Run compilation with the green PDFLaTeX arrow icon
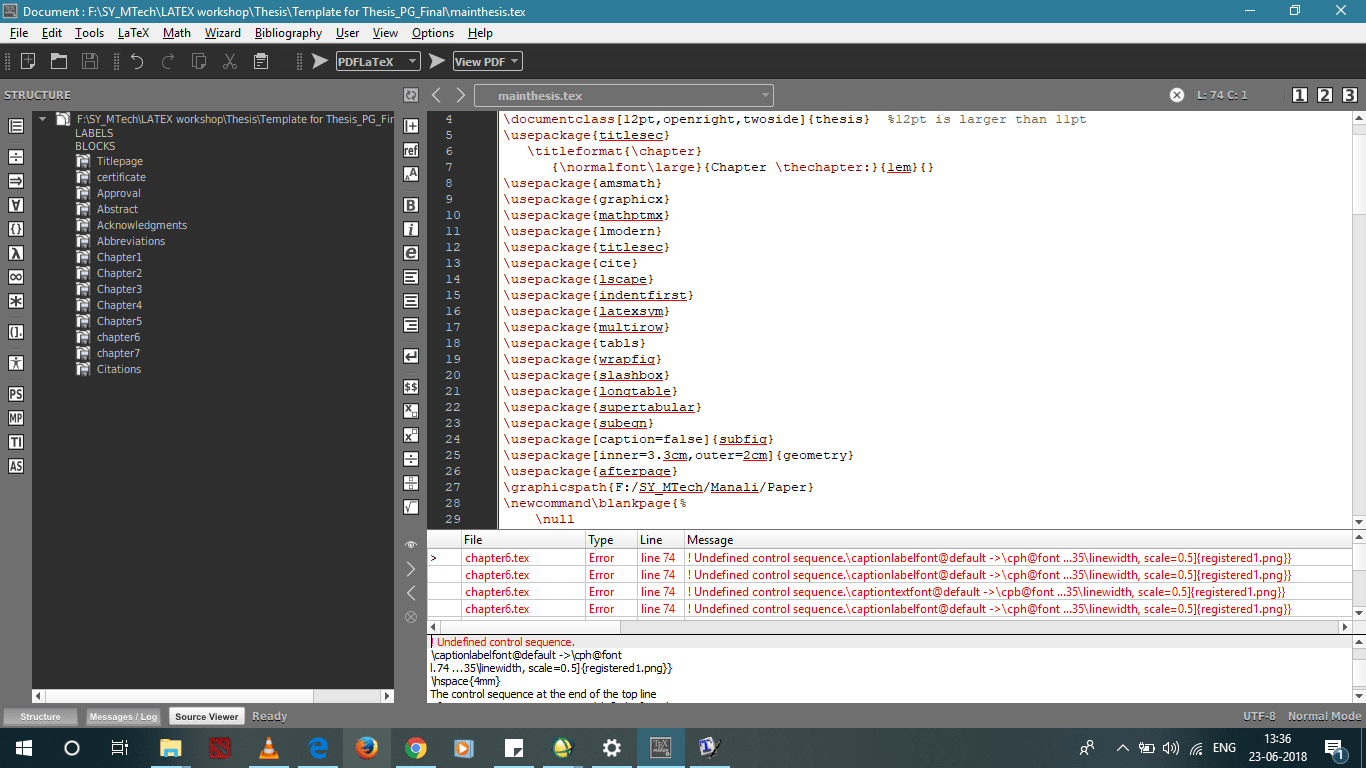The width and height of the screenshot is (1366, 768). point(319,61)
